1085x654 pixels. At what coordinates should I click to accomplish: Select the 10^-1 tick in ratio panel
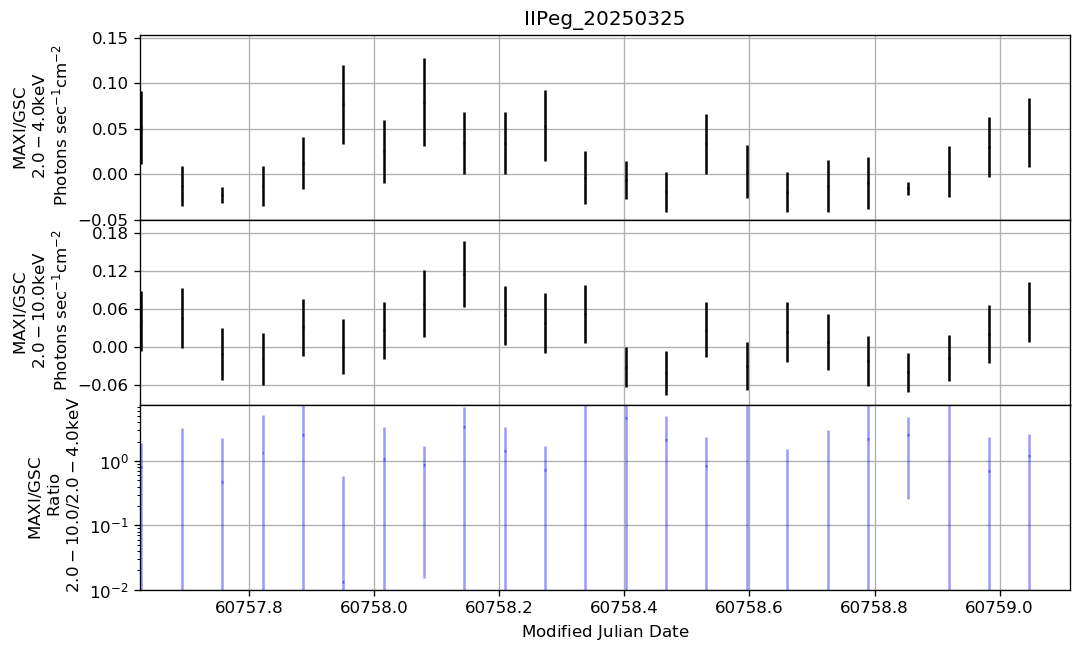pos(111,525)
